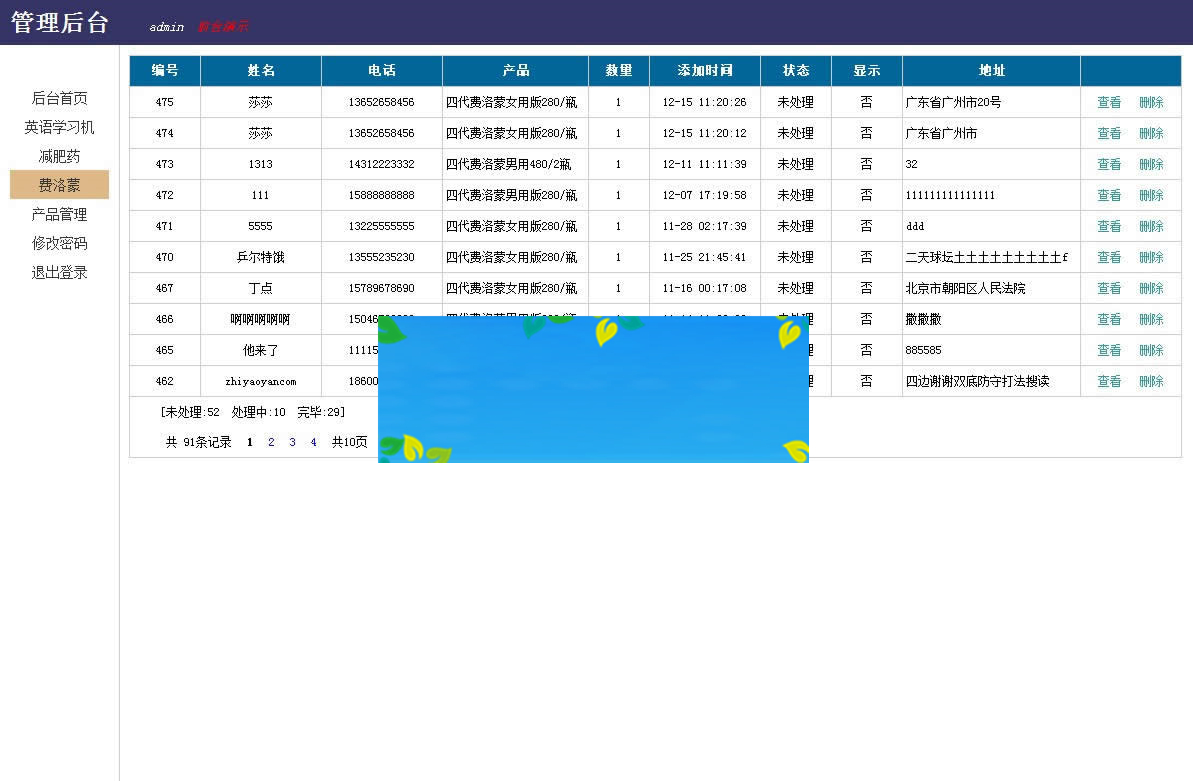
Task: Click the 状态 column header
Action: (795, 71)
